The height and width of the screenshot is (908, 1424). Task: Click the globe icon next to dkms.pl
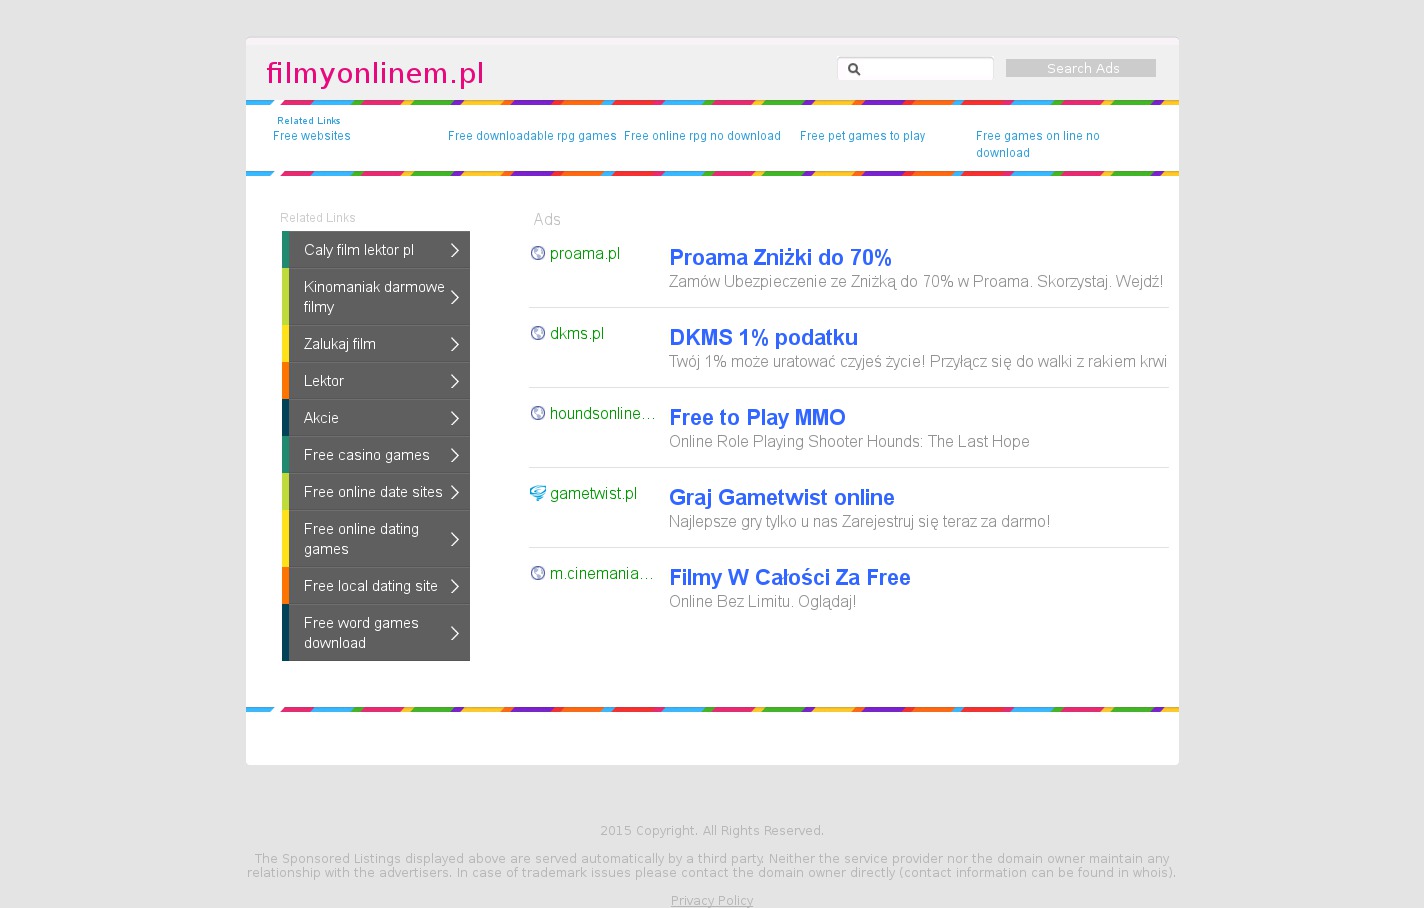[x=538, y=333]
